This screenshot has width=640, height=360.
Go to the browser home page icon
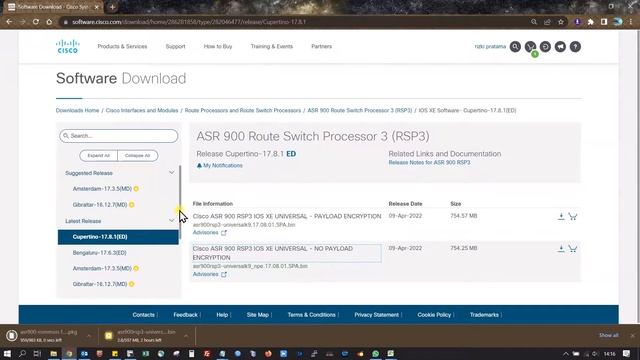49,22
